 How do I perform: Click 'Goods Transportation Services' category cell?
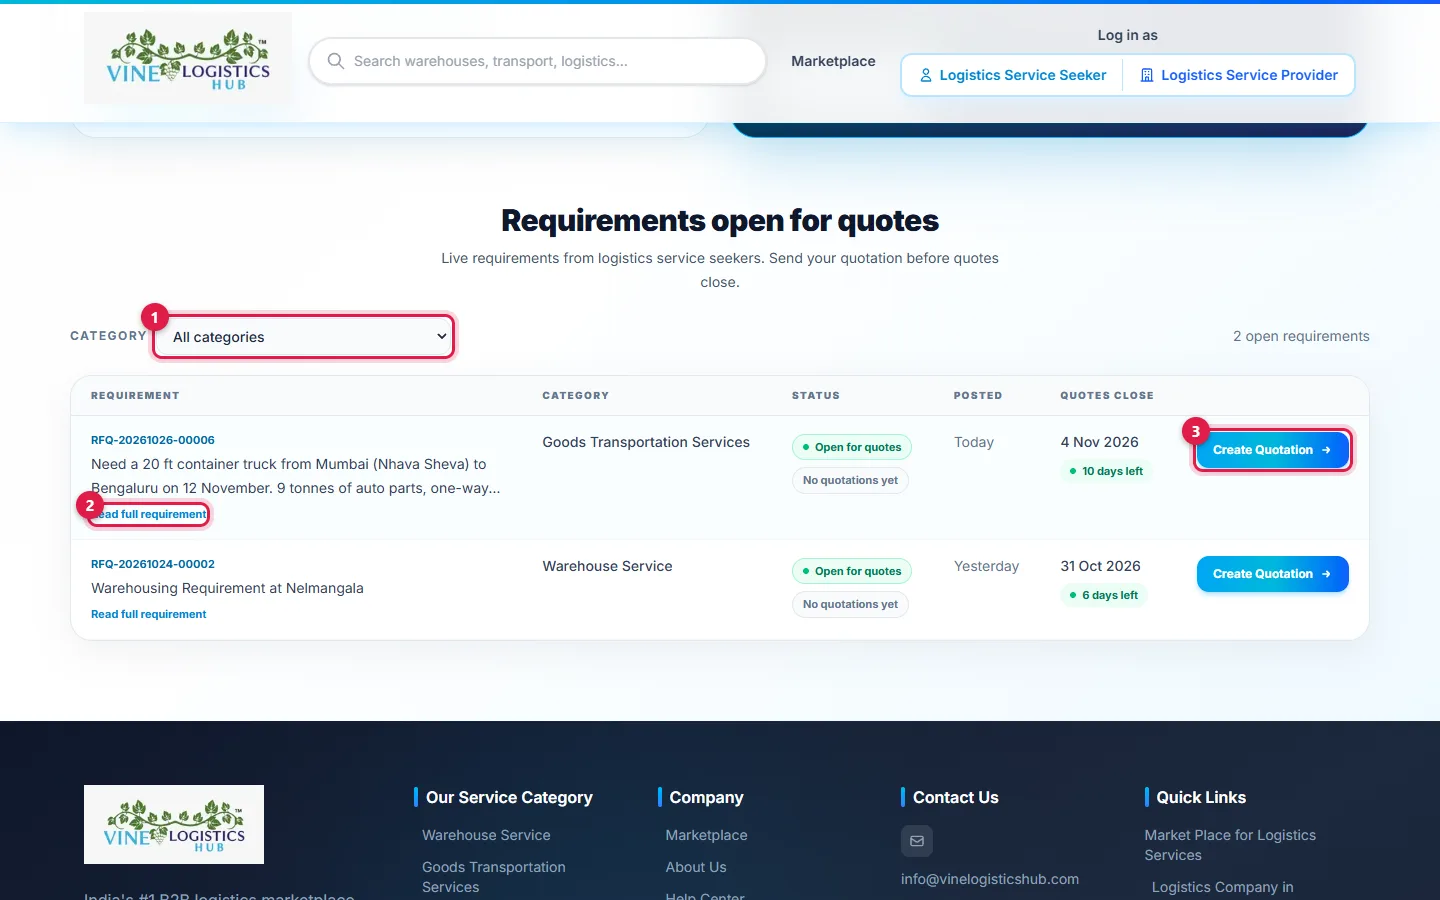646,442
